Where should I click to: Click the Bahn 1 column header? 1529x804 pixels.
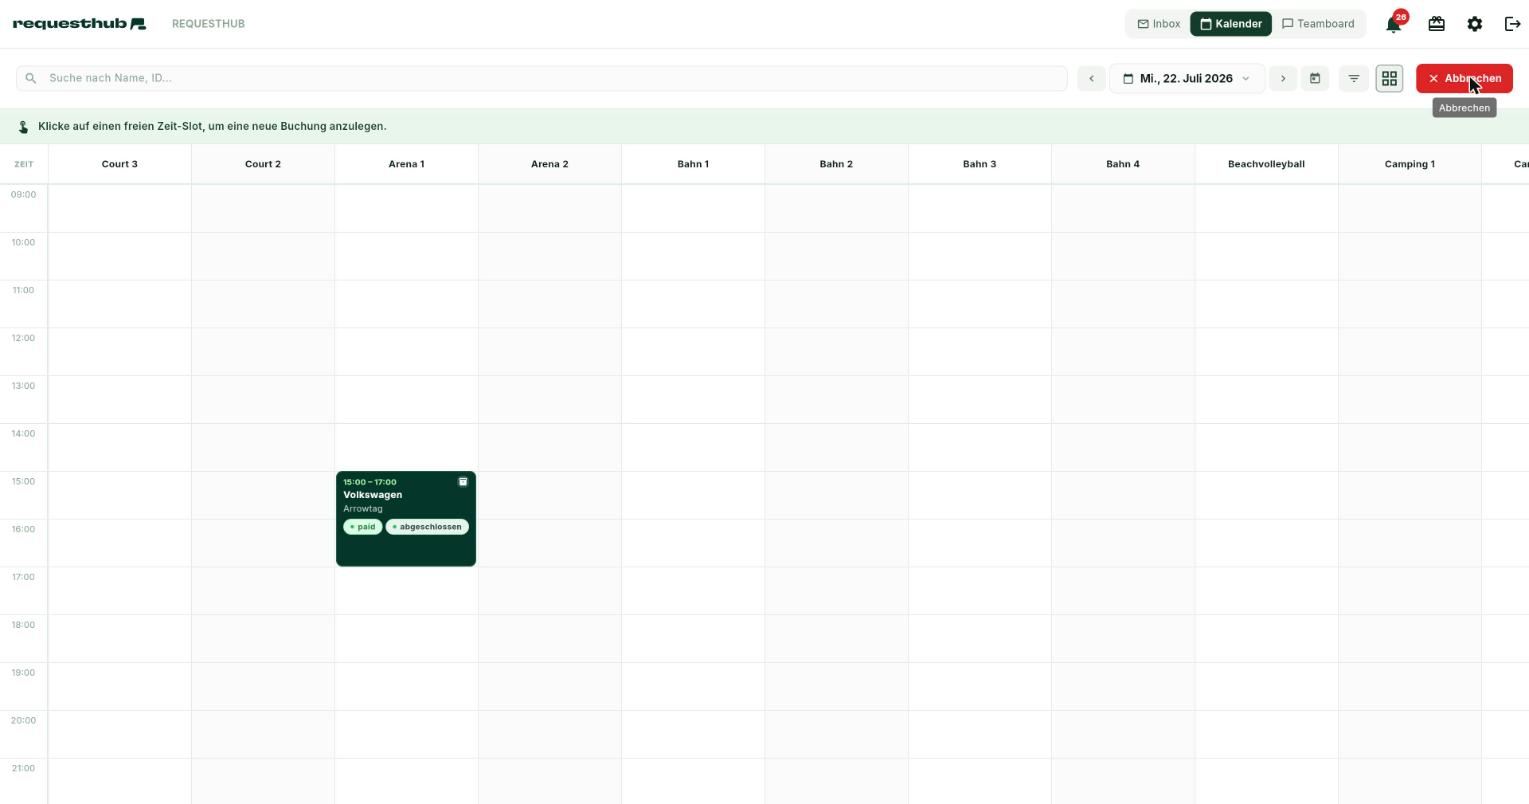pos(693,164)
